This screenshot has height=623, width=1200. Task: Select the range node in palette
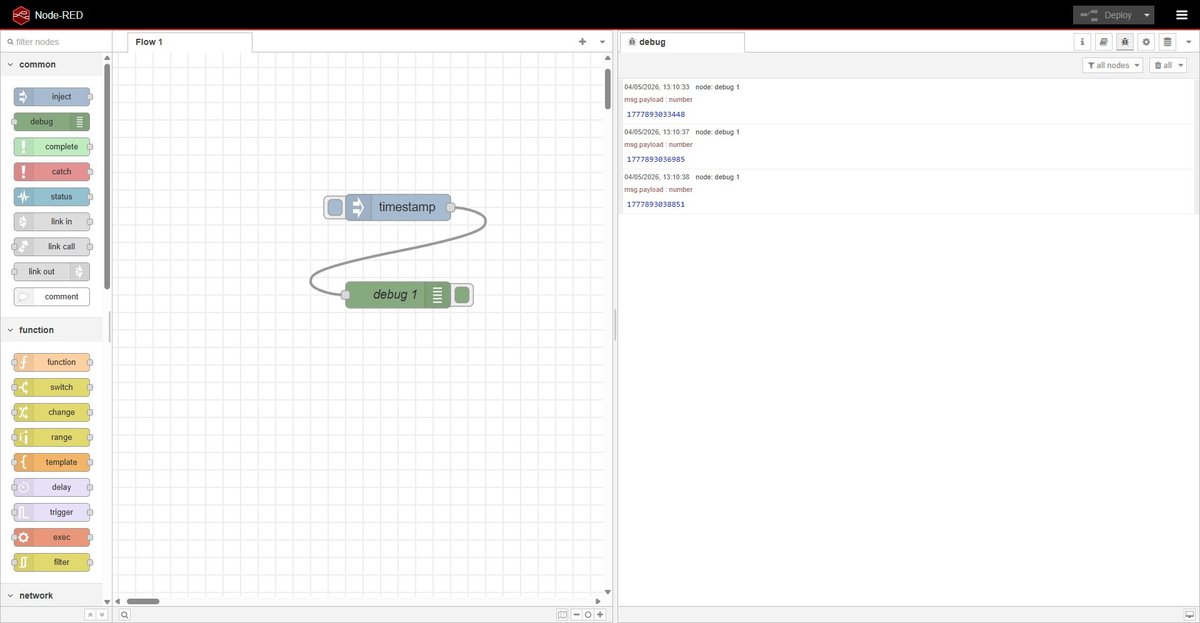[x=52, y=437]
